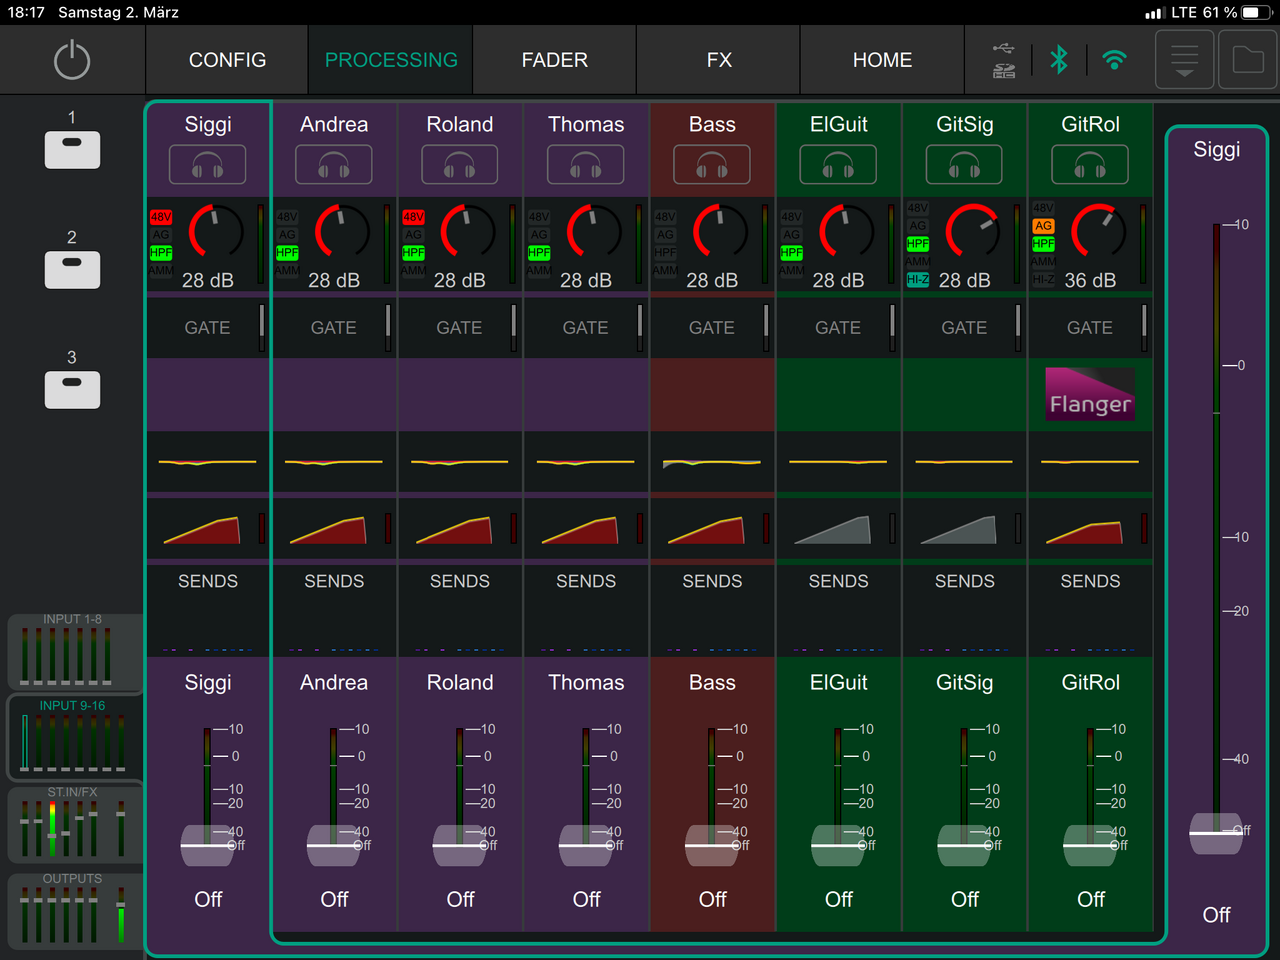
Task: Click the Wi-Fi status icon
Action: tap(1114, 60)
